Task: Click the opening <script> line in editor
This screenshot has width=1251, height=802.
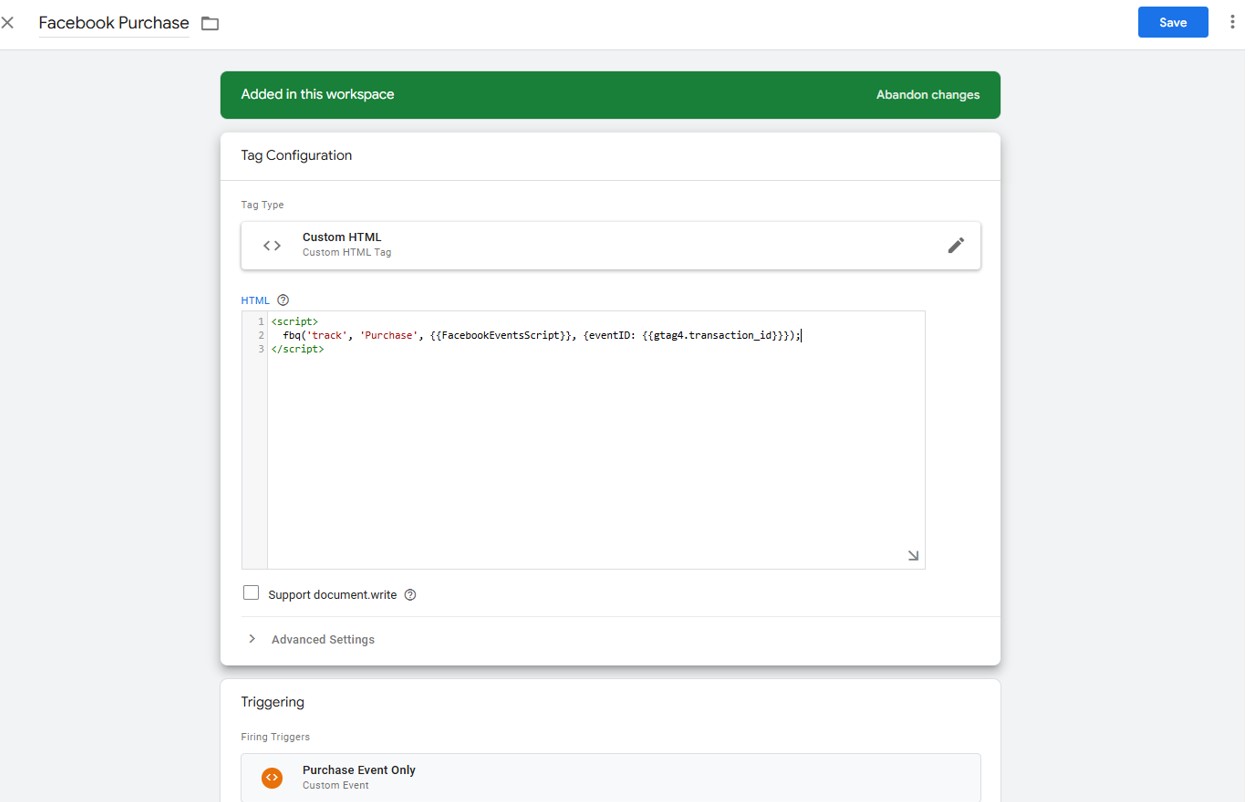Action: [x=295, y=322]
